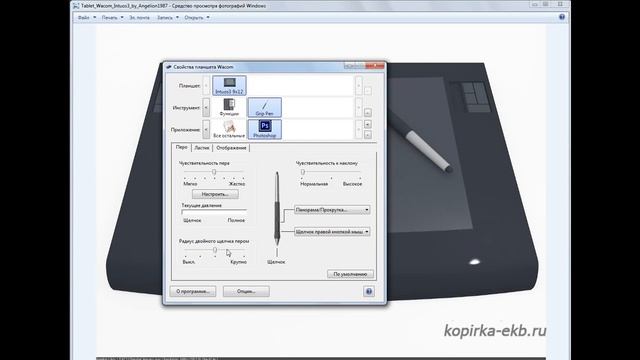Click the По умолчанию button
Viewport: 640px width, 360px height.
(350, 274)
